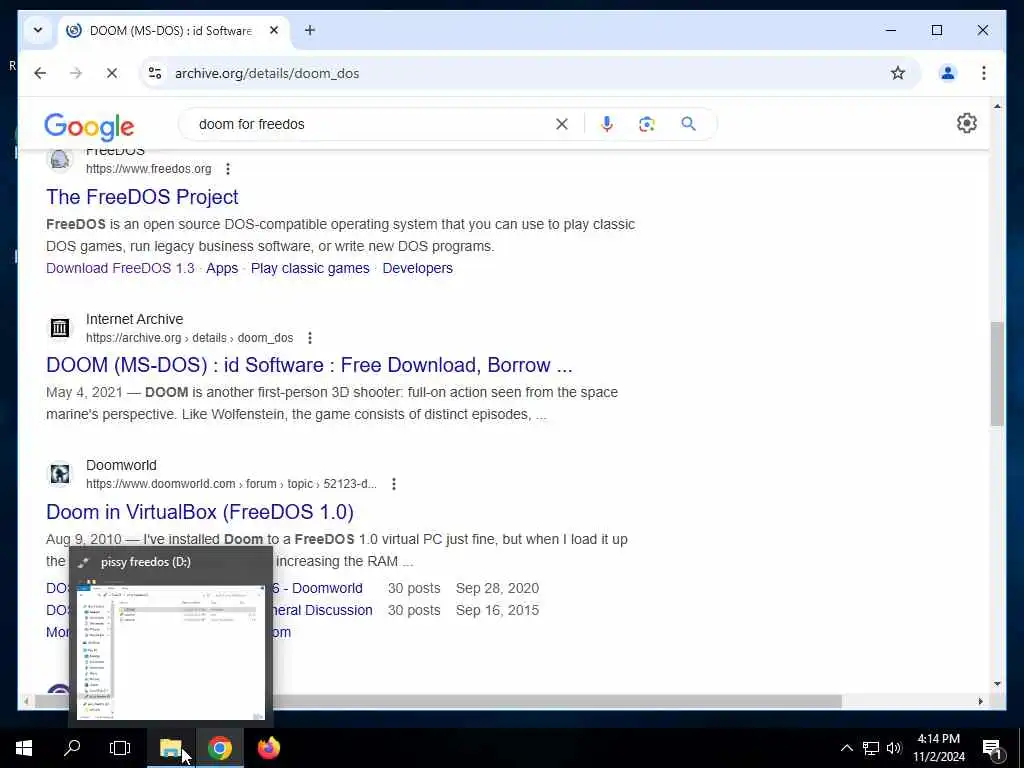Open more options for freedos.org result
Viewport: 1024px width, 768px height.
[x=228, y=169]
